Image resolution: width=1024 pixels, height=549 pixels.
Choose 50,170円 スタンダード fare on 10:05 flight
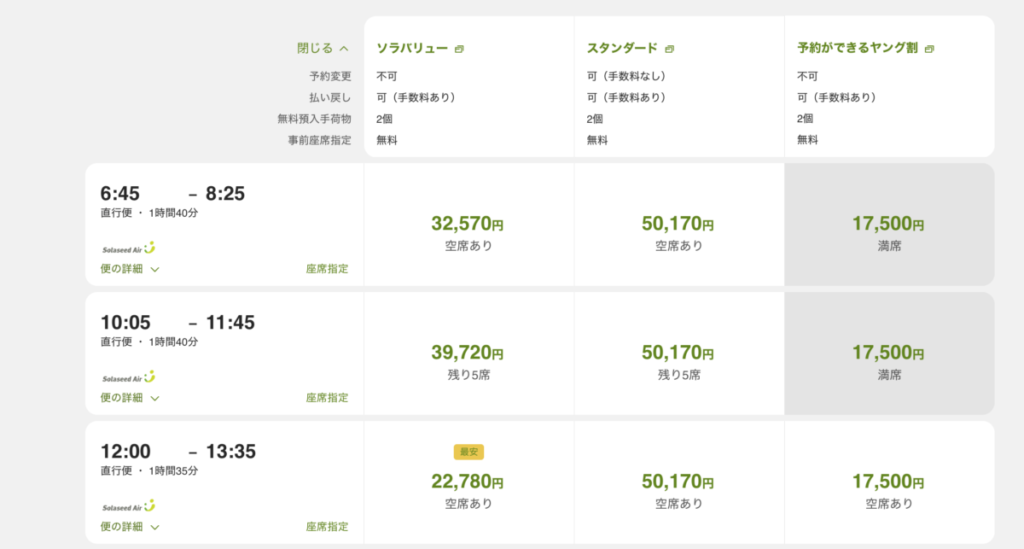coord(679,353)
